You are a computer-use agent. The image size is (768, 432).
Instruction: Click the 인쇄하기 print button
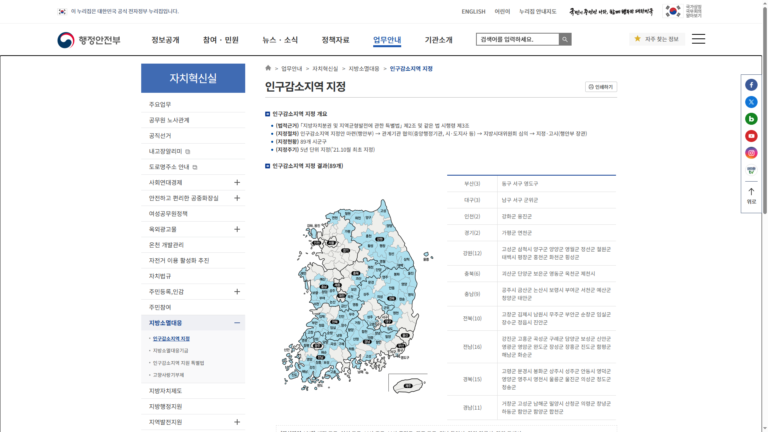tap(601, 87)
